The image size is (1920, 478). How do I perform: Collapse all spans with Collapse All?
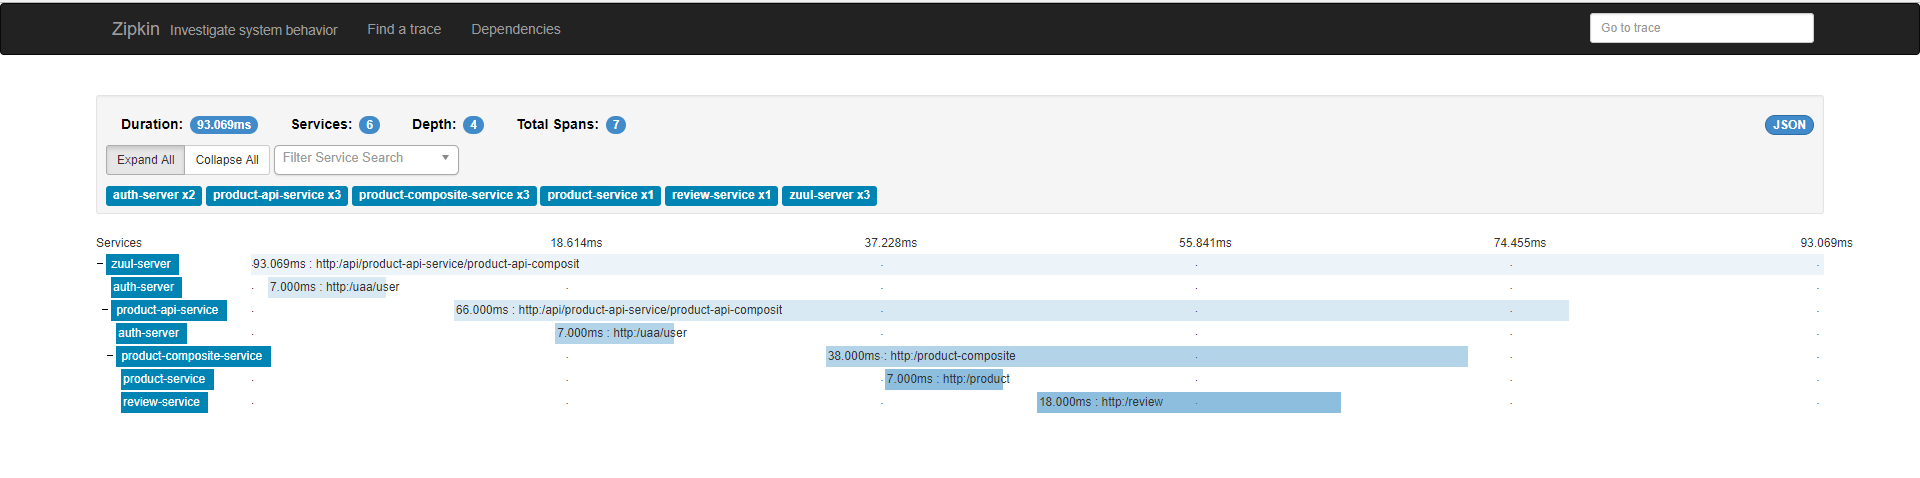(227, 160)
